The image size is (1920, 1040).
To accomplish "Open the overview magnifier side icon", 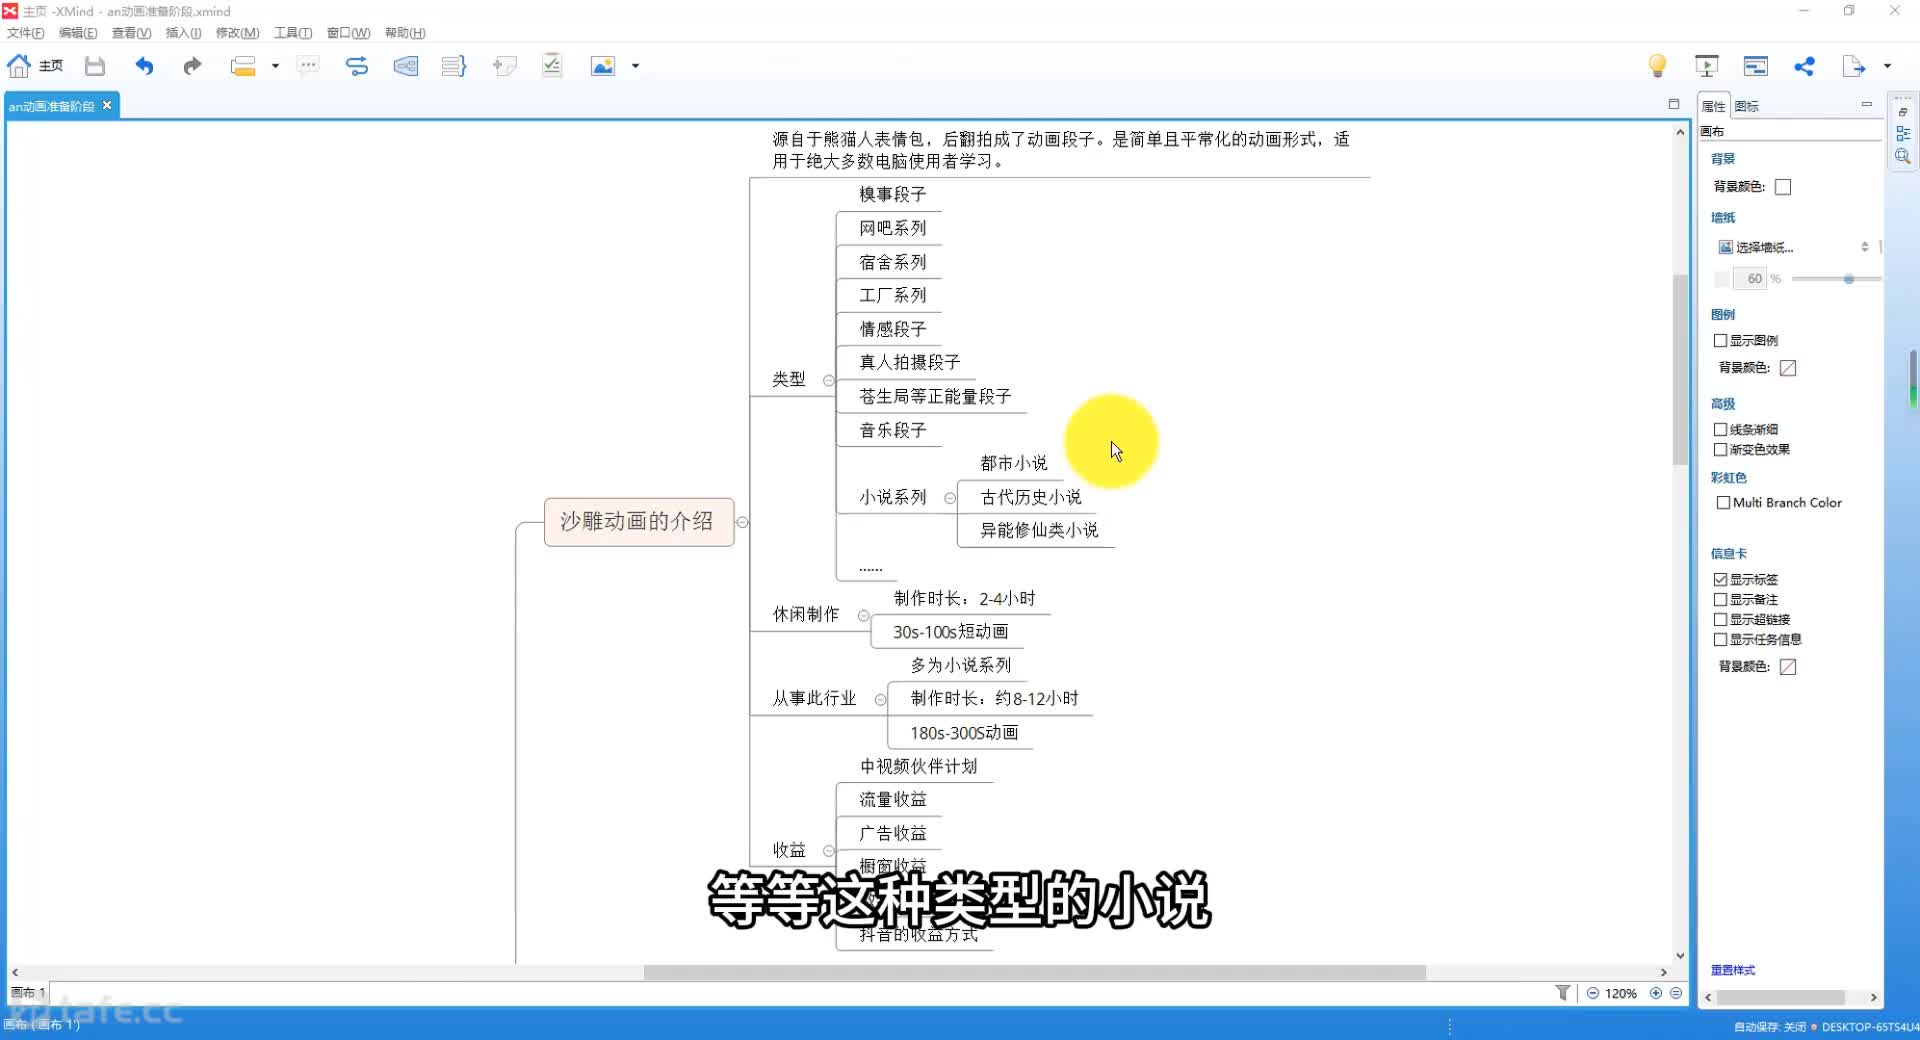I will coord(1903,156).
